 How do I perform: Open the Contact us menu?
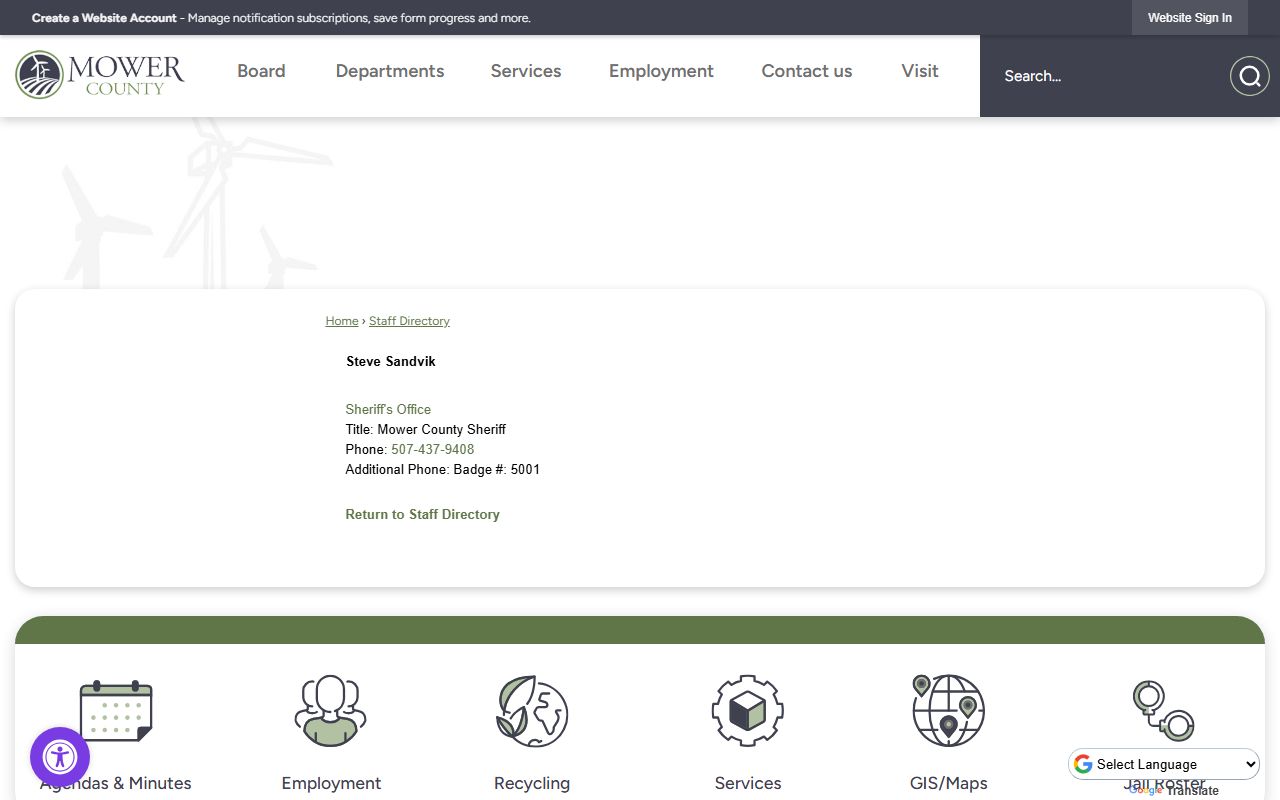coord(807,71)
